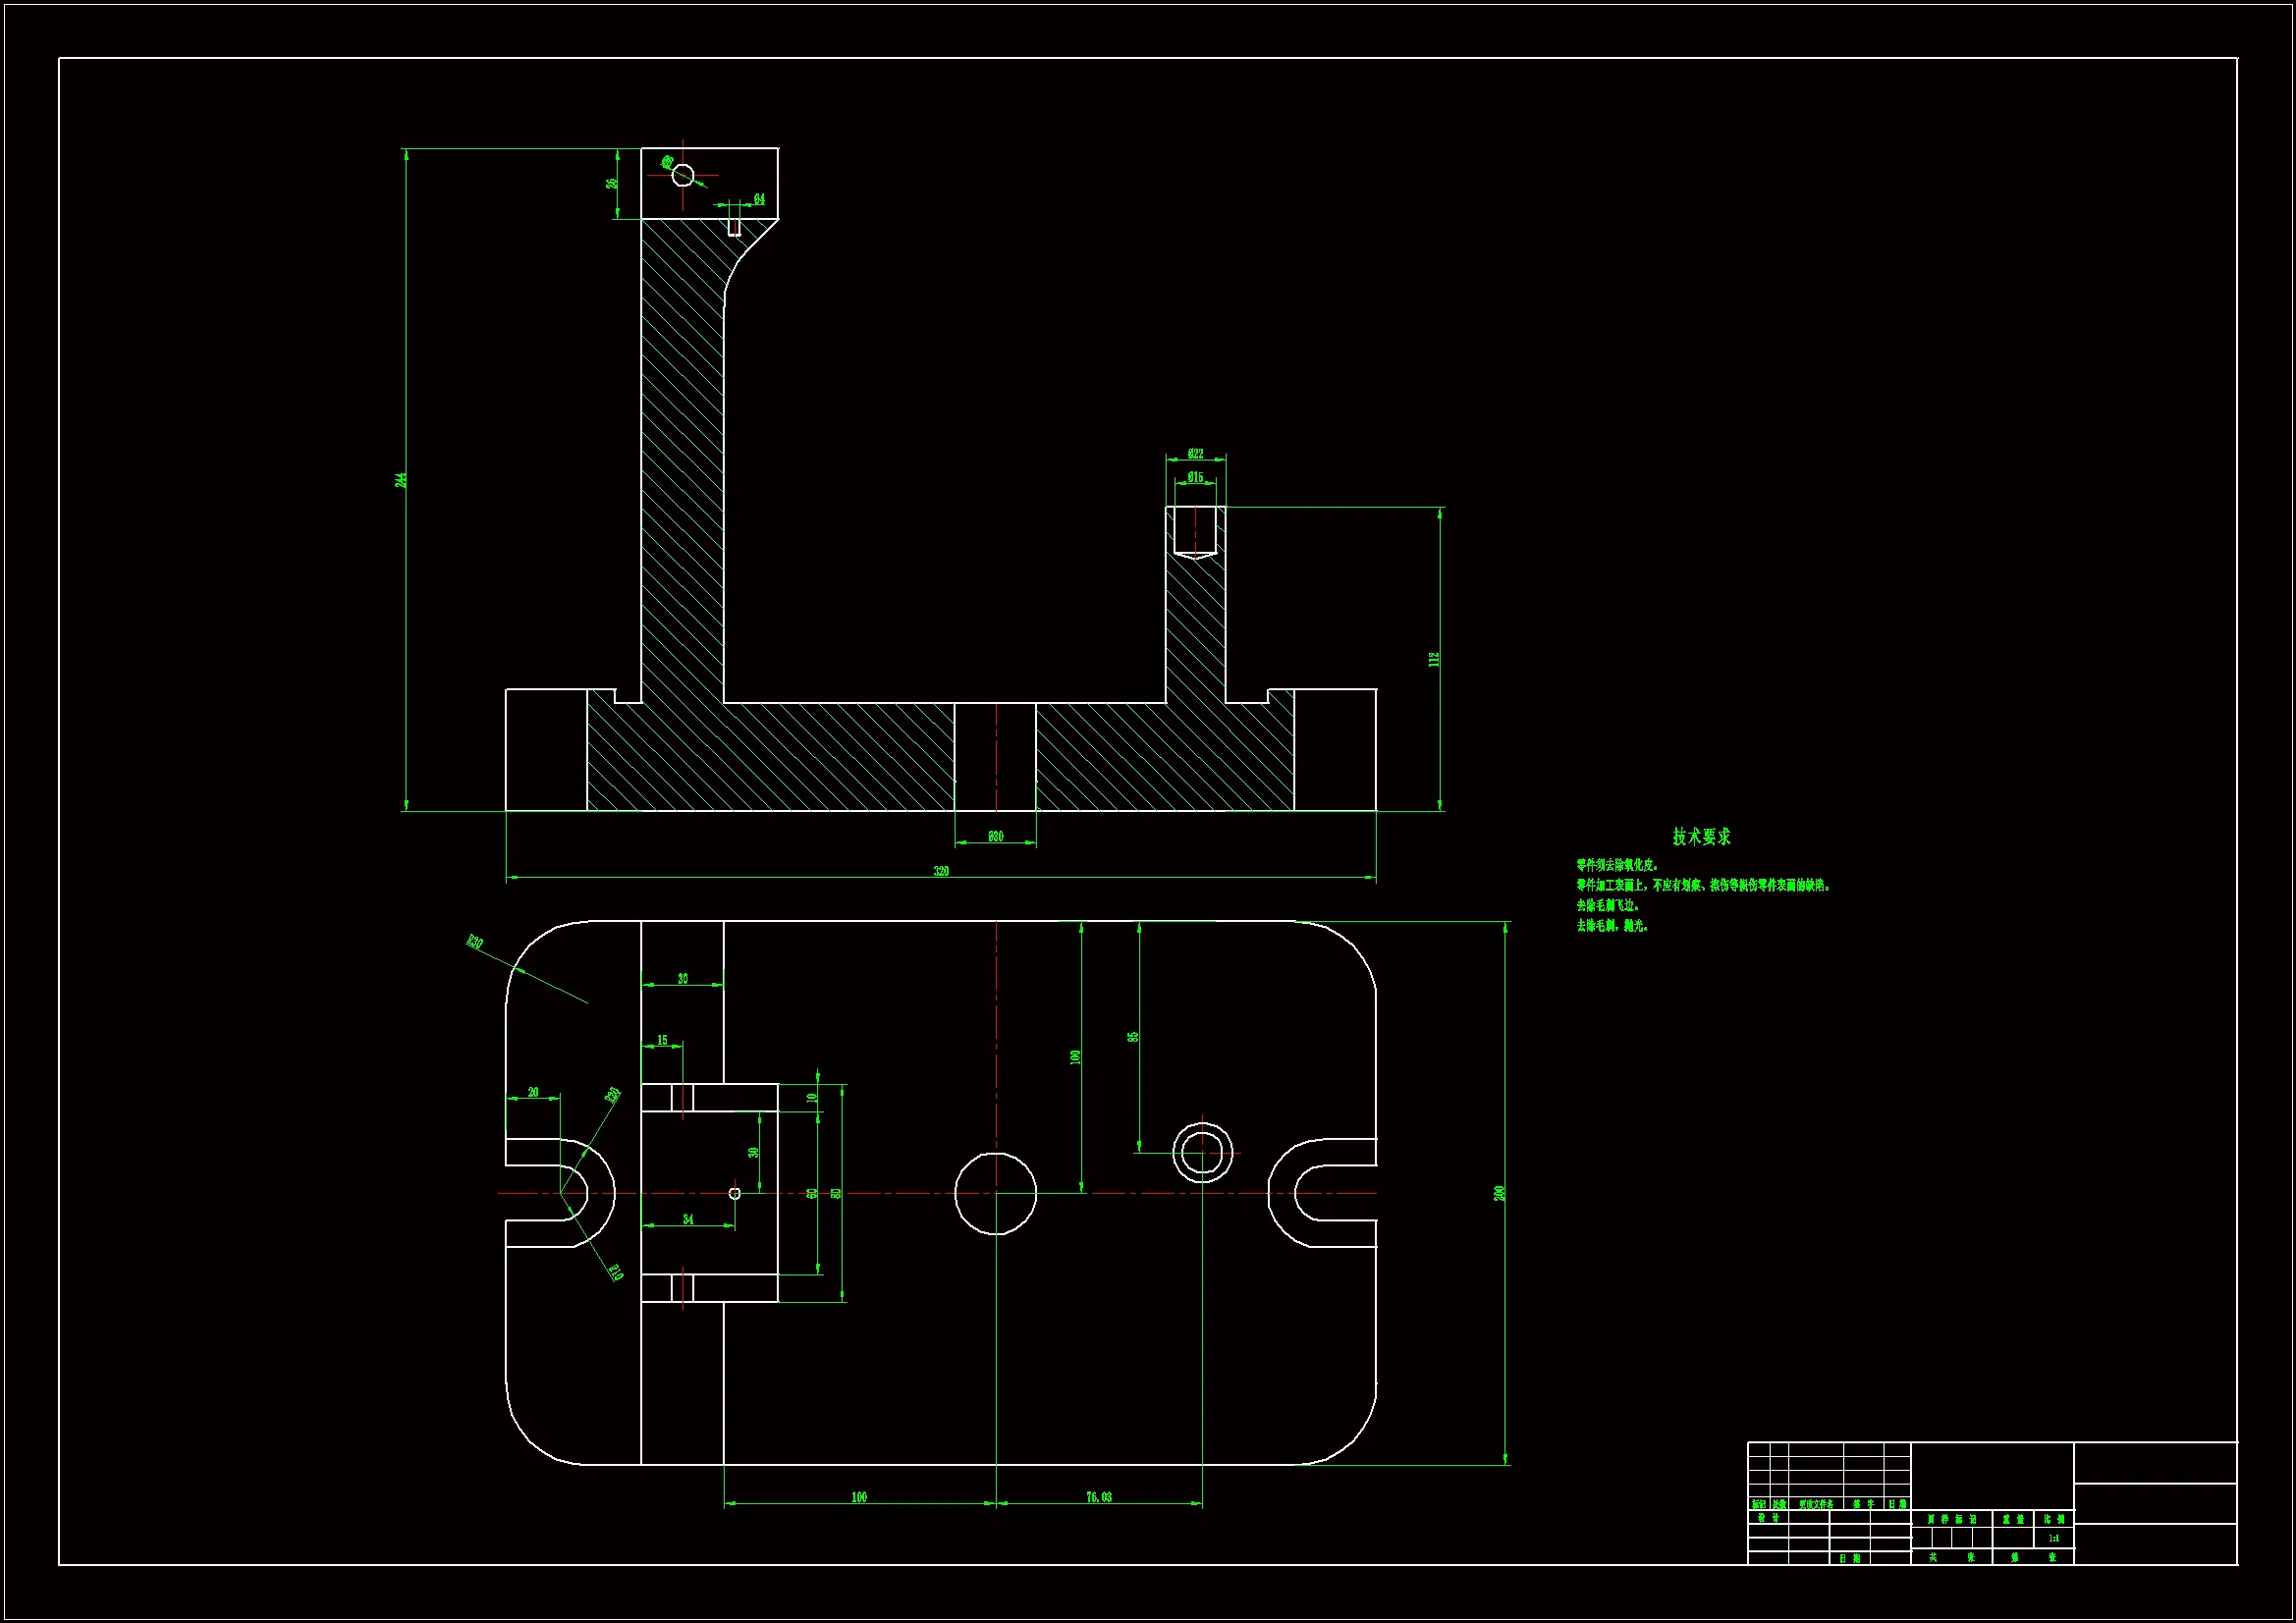
Task: Select the 200 width dimension on right
Action: (x=1499, y=1193)
